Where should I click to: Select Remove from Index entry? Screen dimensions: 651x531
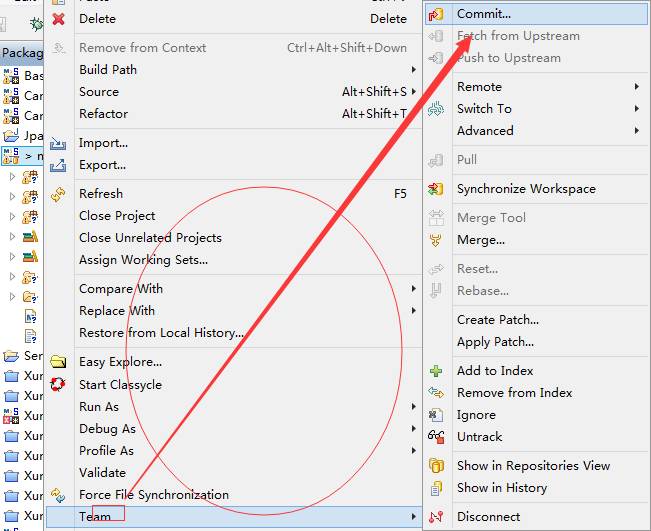536,393
